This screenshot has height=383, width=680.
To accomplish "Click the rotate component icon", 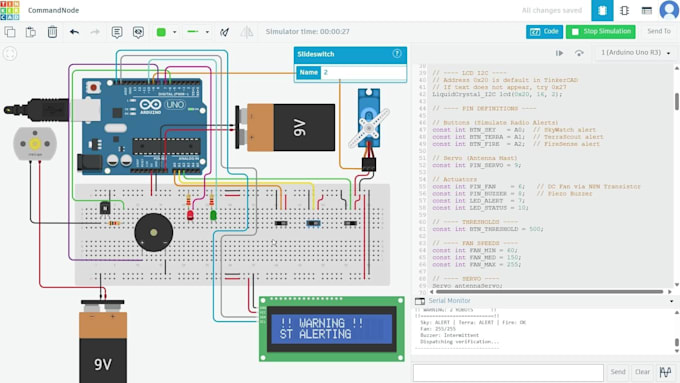I will click(225, 32).
